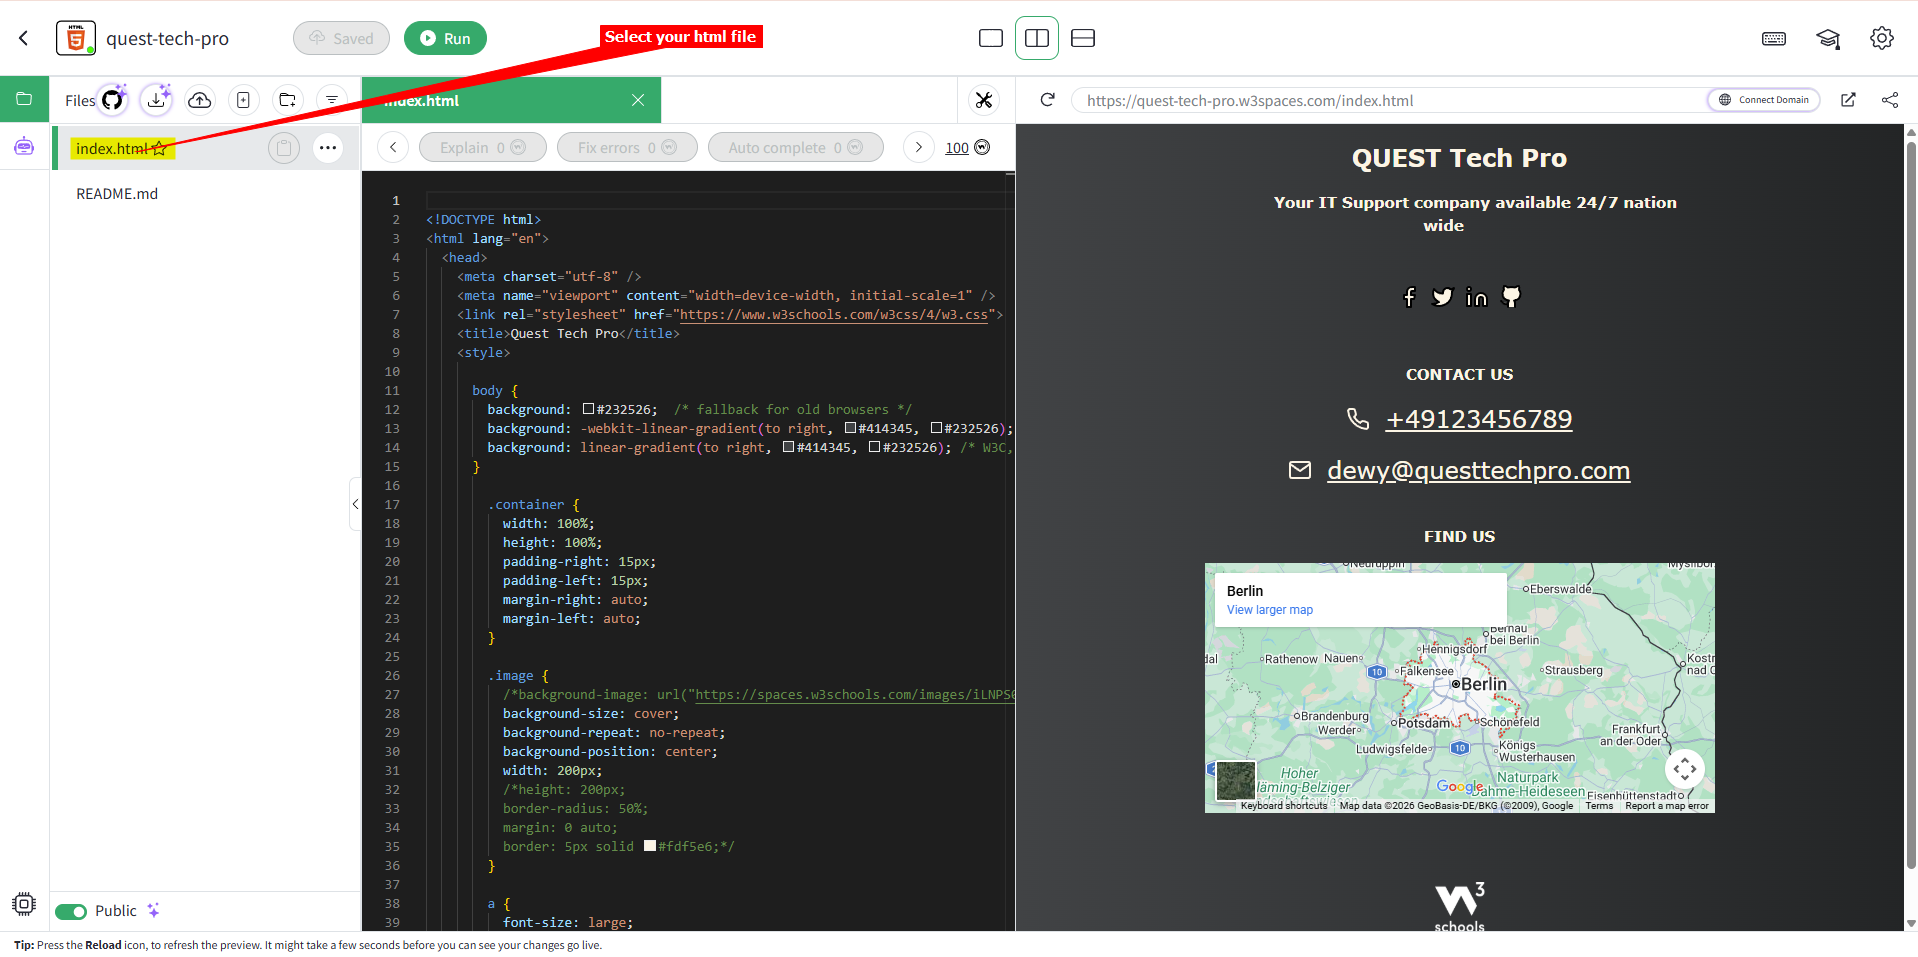The image size is (1918, 957).
Task: Show previous AI actions with left chevron
Action: pos(393,147)
